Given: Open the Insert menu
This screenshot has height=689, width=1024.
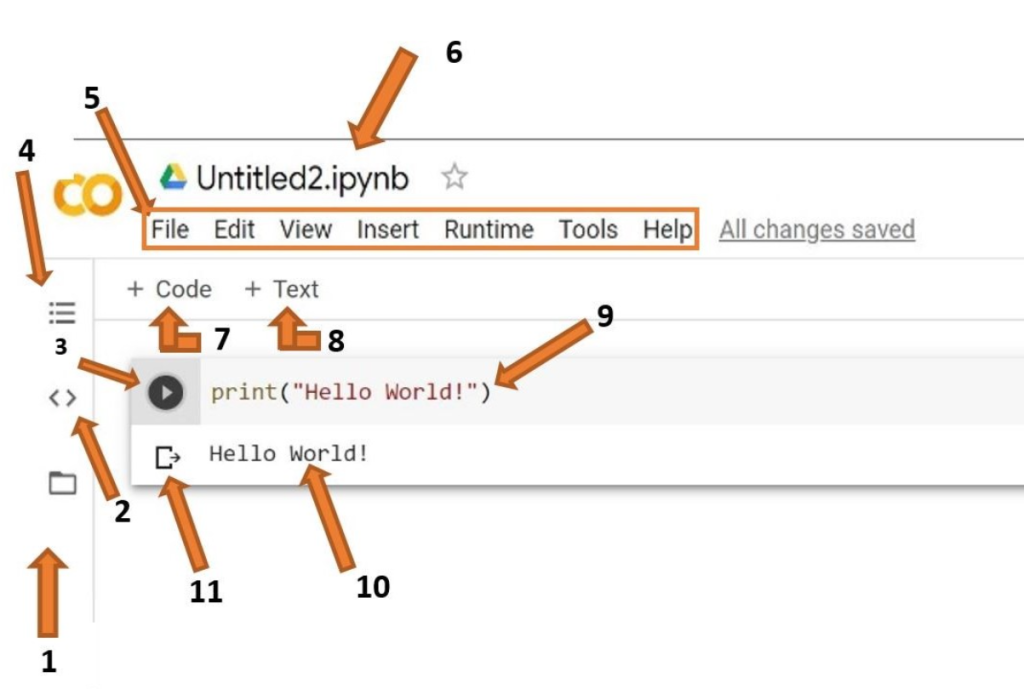Looking at the screenshot, I should [388, 230].
